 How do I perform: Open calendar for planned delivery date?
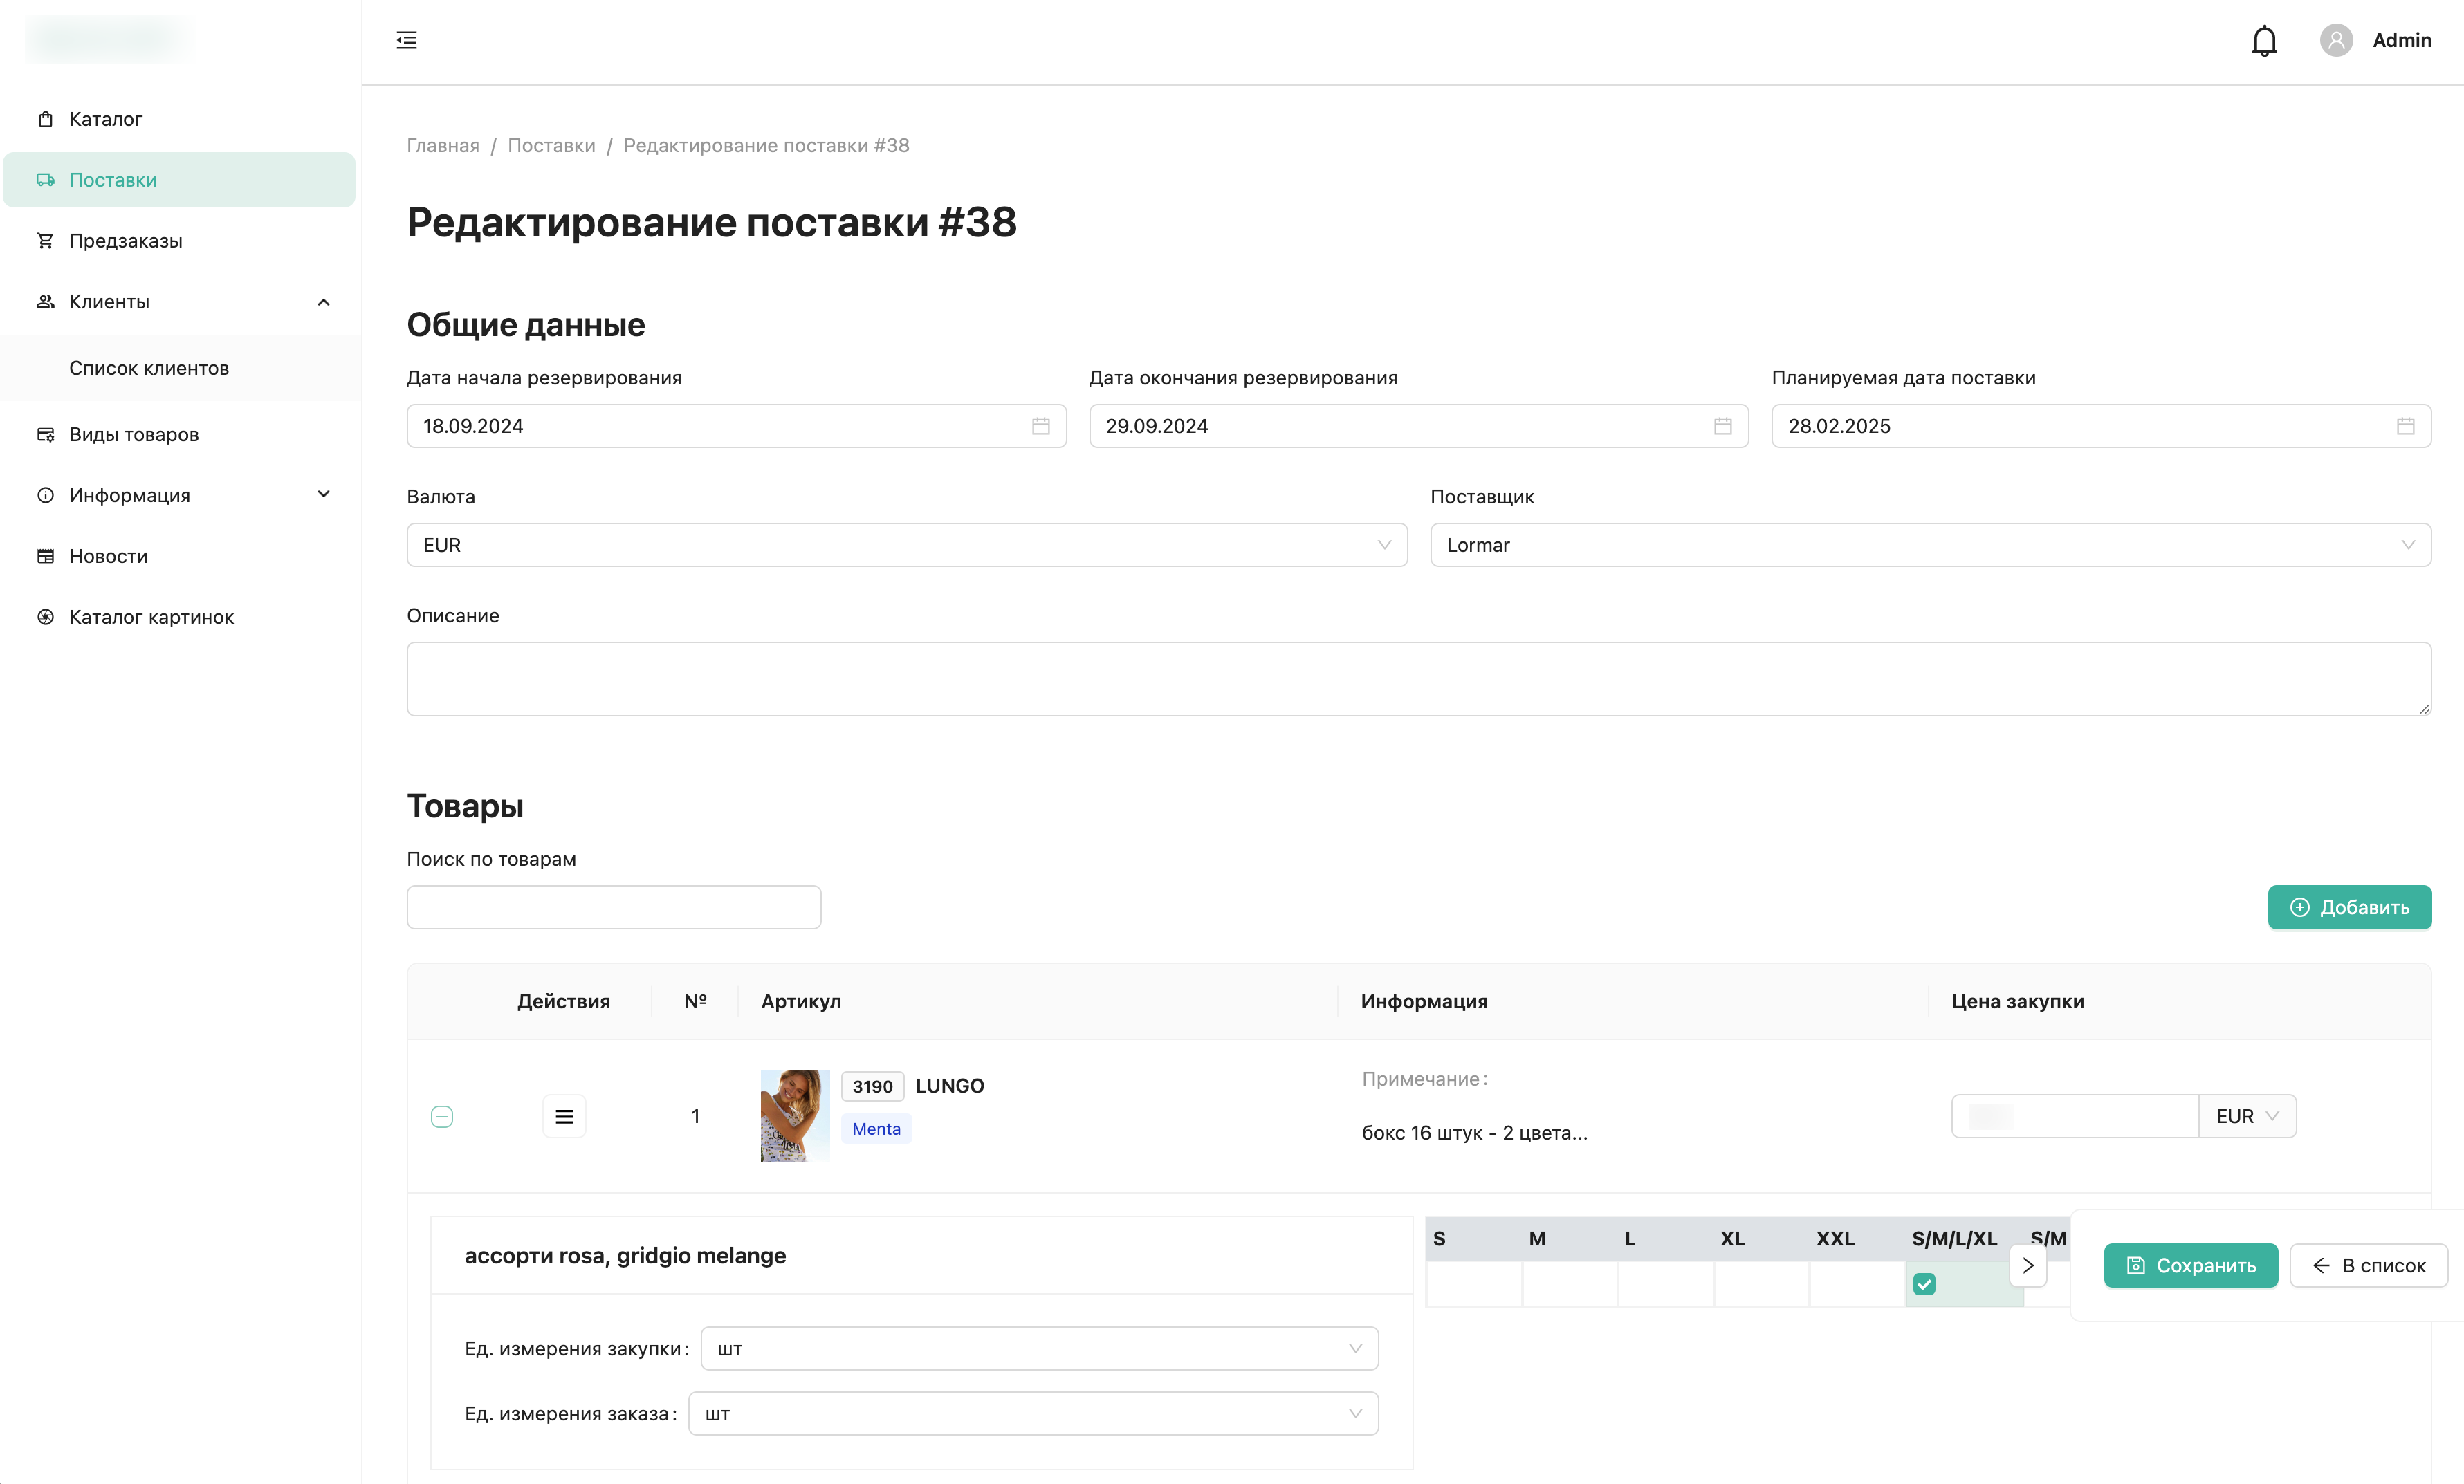pyautogui.click(x=2405, y=426)
